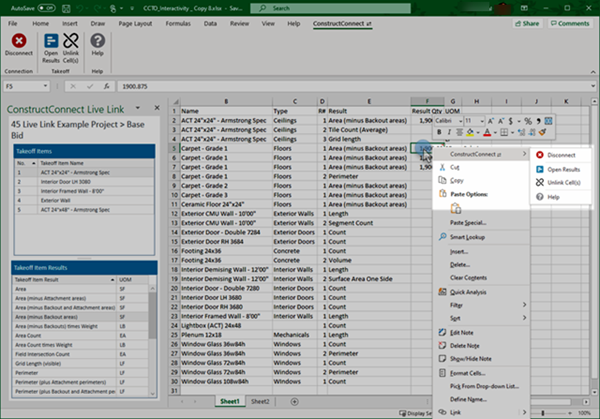Switch to the Sheet2 tab
The height and width of the screenshot is (419, 600).
point(260,401)
